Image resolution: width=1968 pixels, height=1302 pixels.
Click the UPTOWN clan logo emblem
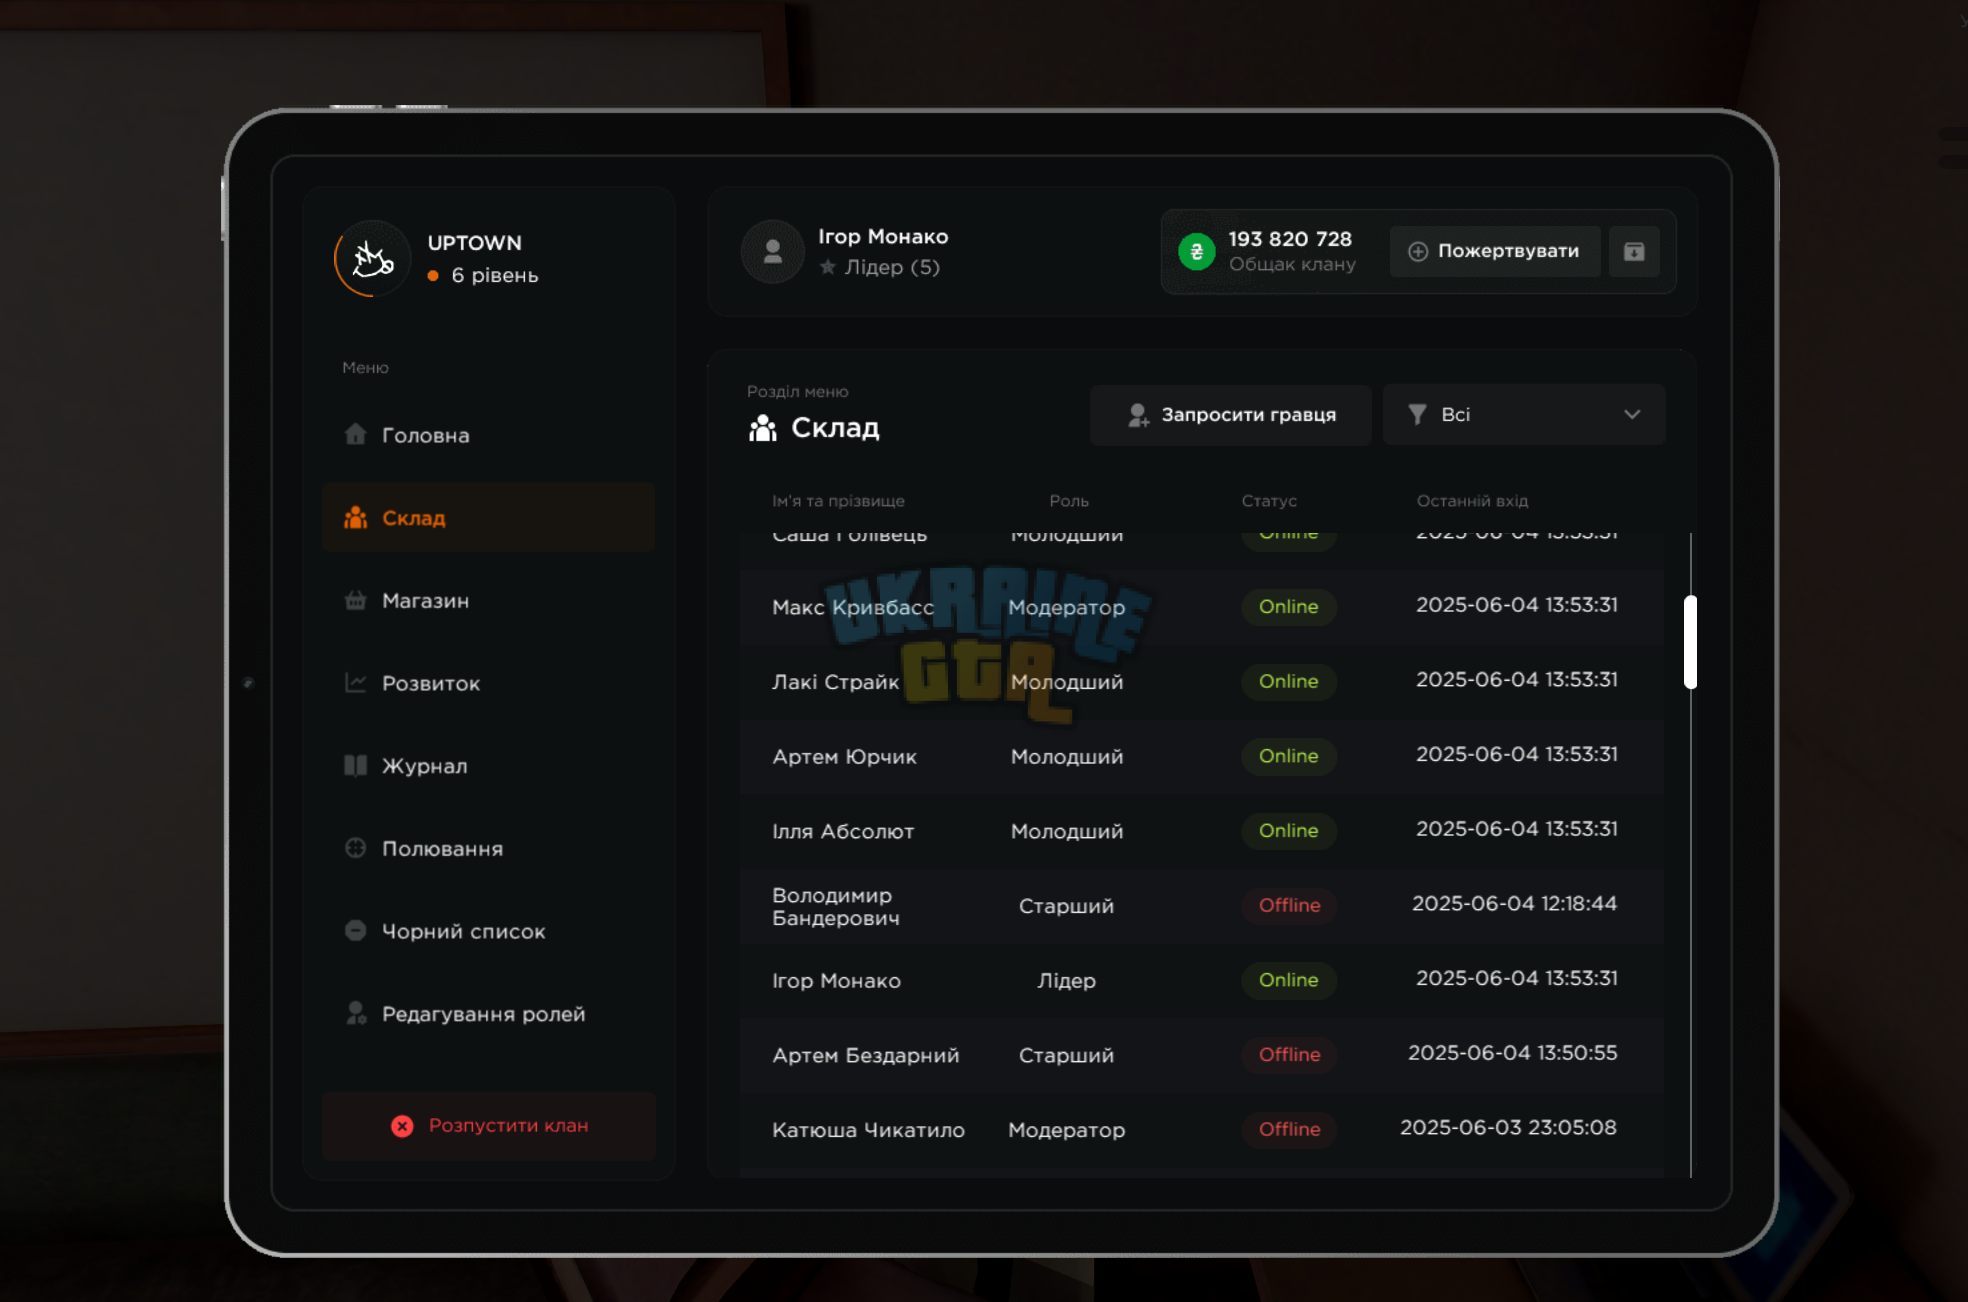click(372, 259)
